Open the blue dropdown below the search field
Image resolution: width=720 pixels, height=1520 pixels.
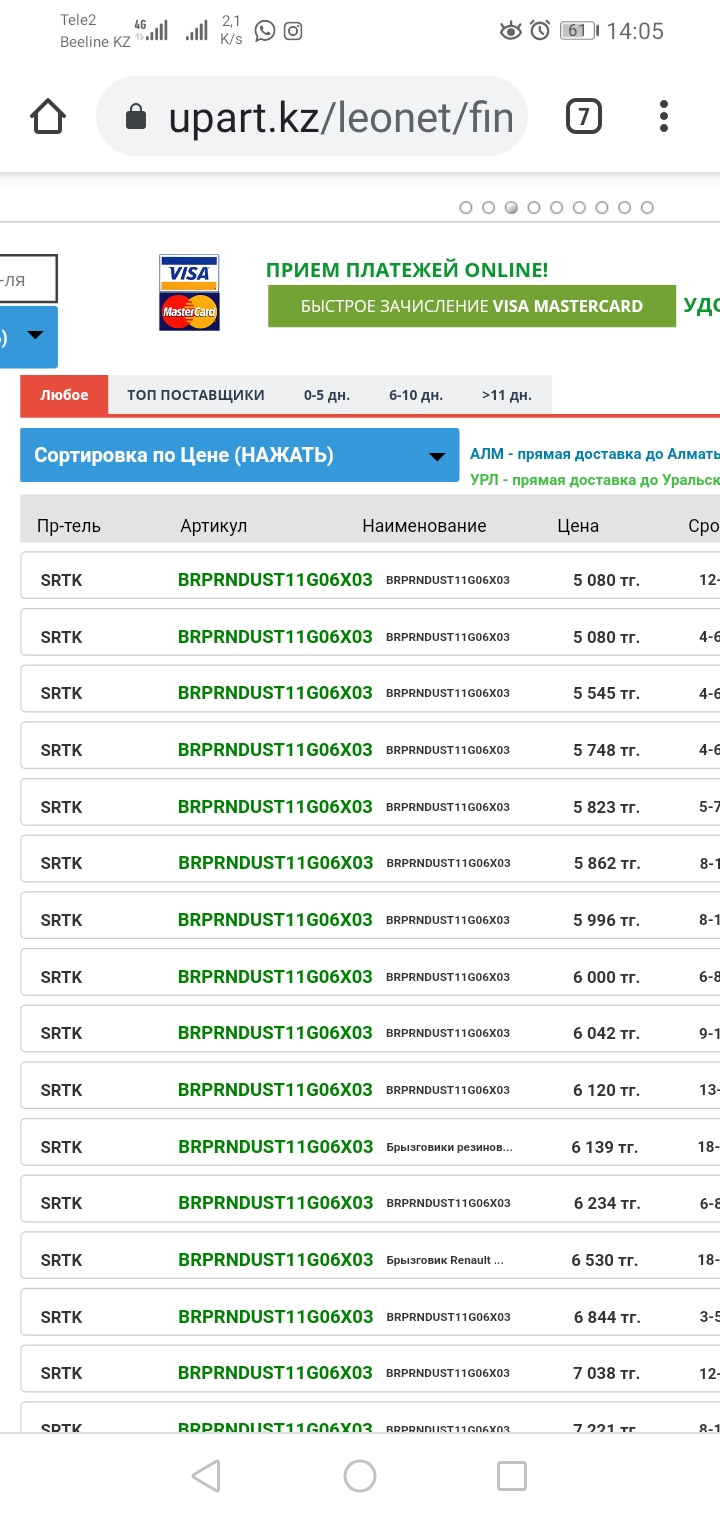[x=29, y=337]
